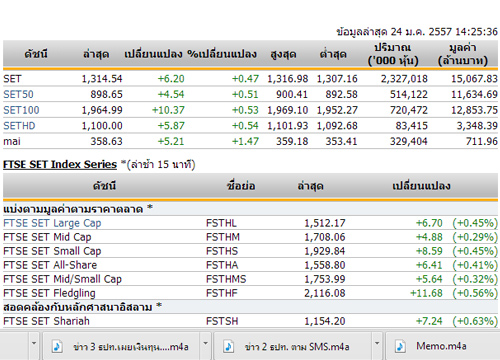This screenshot has height=360, width=500.
Task: Select SET volume 2,327,018
Action: pyautogui.click(x=404, y=79)
